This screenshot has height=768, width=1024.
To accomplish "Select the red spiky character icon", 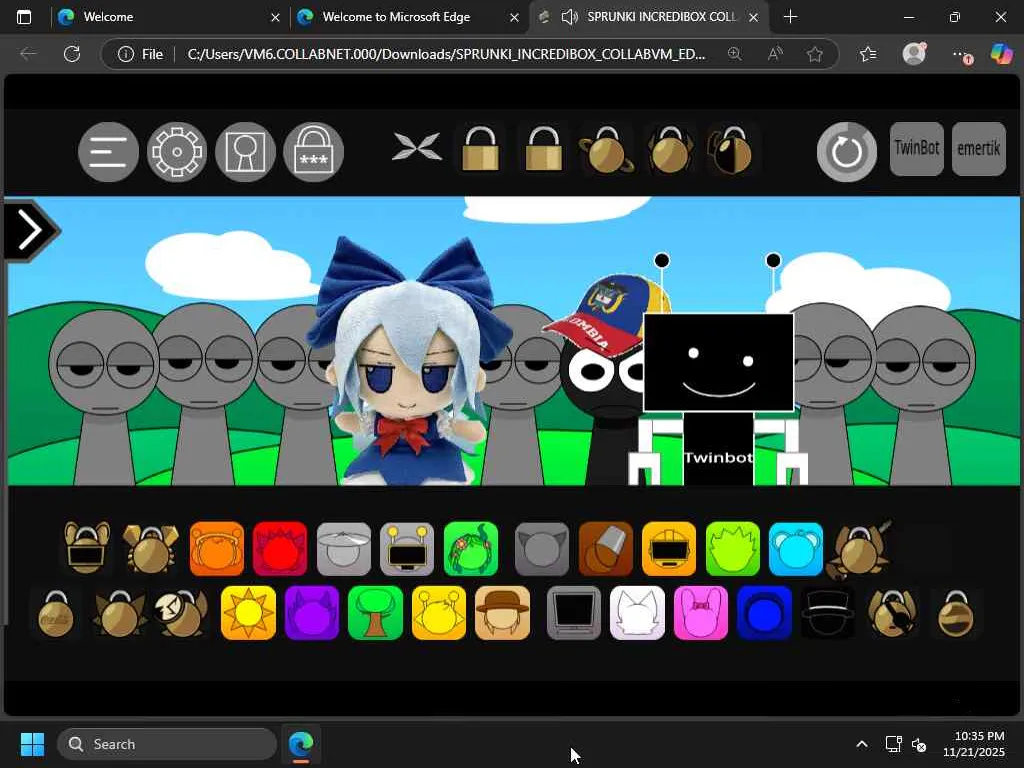I will (x=280, y=549).
